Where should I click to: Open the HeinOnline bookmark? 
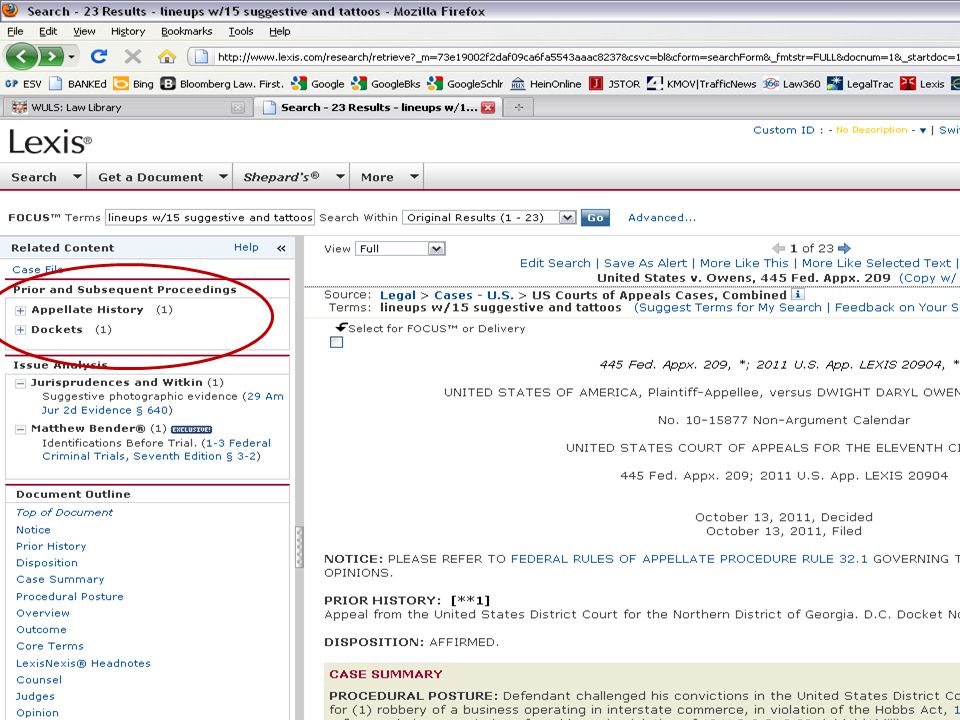coord(546,84)
